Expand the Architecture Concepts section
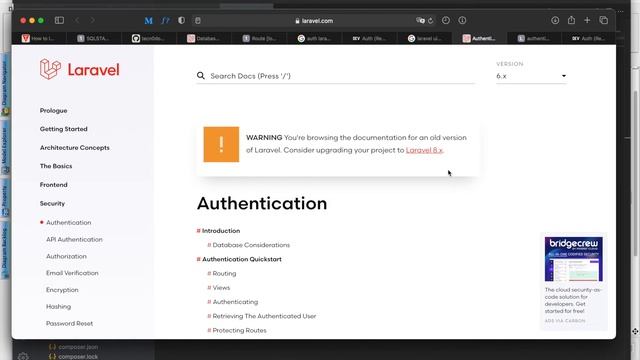This screenshot has height=360, width=640. (75, 148)
